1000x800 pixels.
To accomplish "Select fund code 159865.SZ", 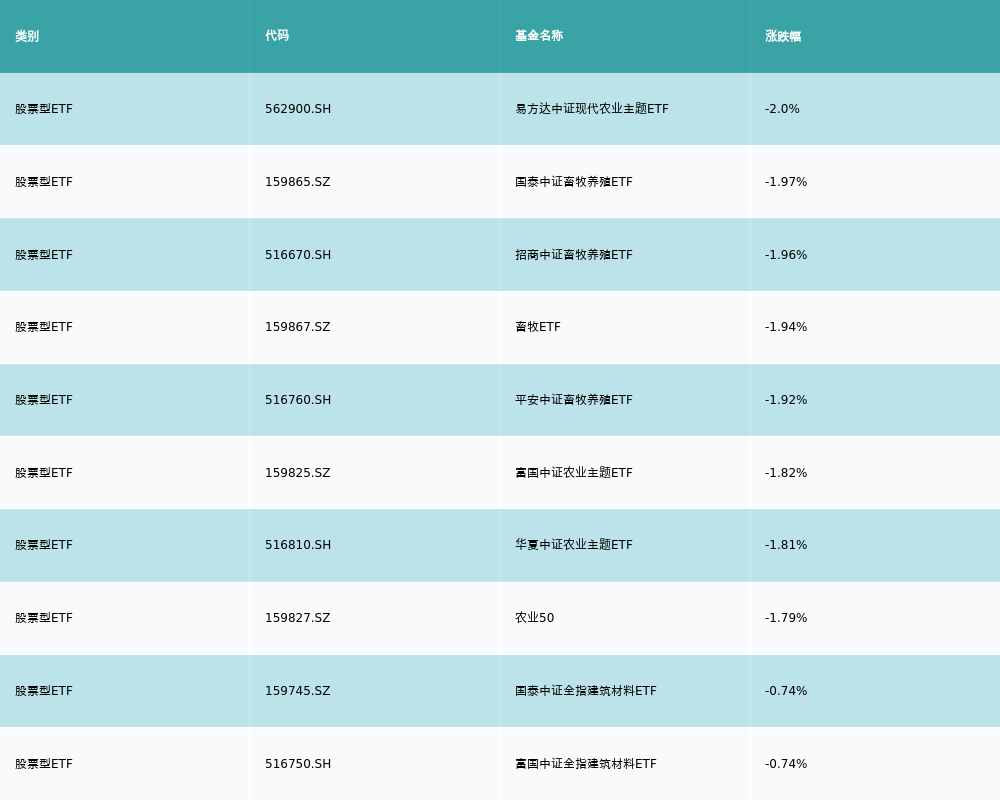I will [297, 182].
